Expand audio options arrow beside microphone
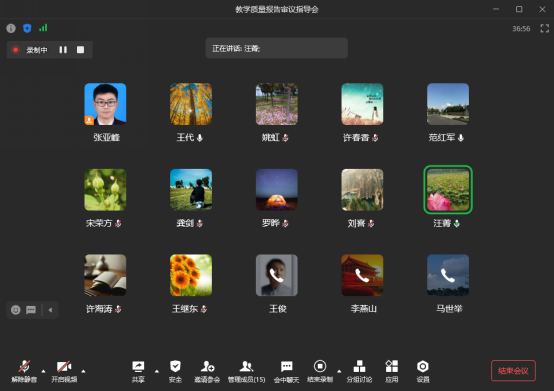 43,371
